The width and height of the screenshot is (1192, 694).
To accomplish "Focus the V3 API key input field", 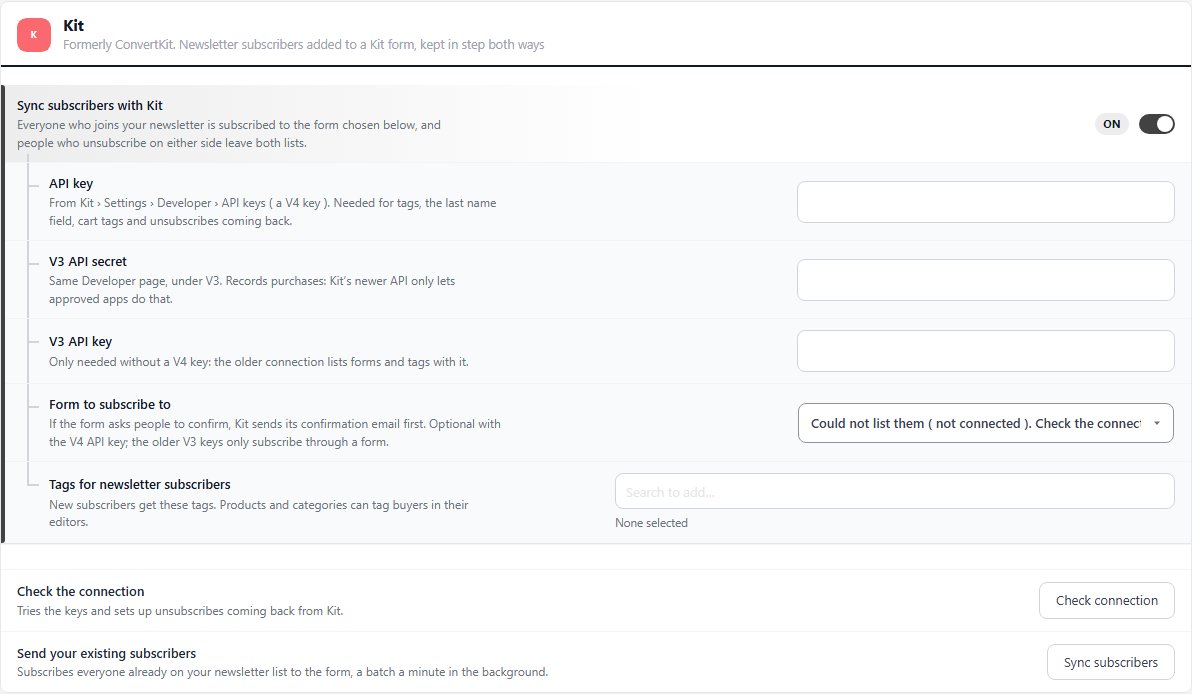I will click(x=985, y=351).
